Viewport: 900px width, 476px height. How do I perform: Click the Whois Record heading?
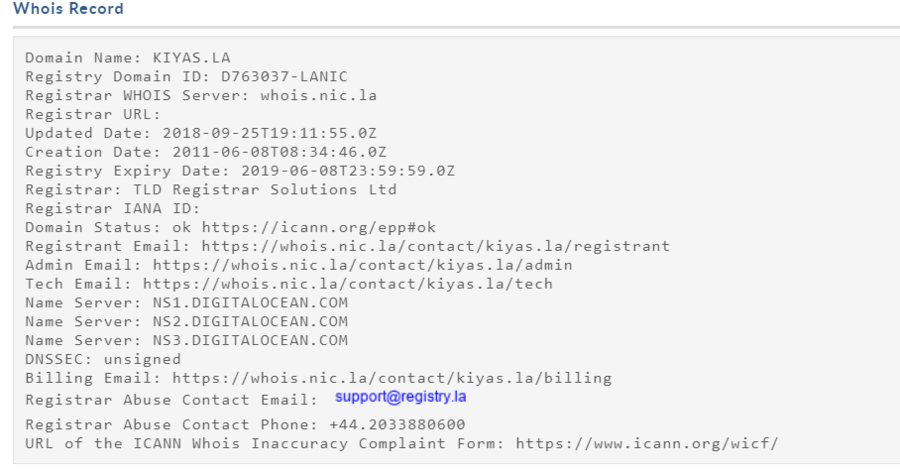(x=68, y=9)
